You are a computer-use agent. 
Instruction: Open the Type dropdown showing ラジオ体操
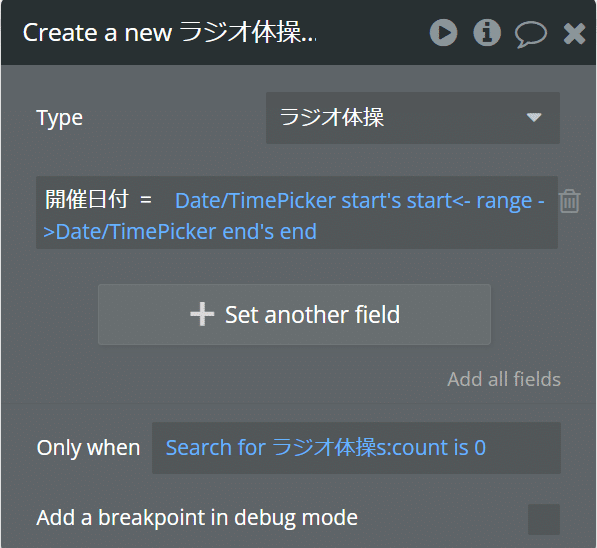(x=413, y=118)
